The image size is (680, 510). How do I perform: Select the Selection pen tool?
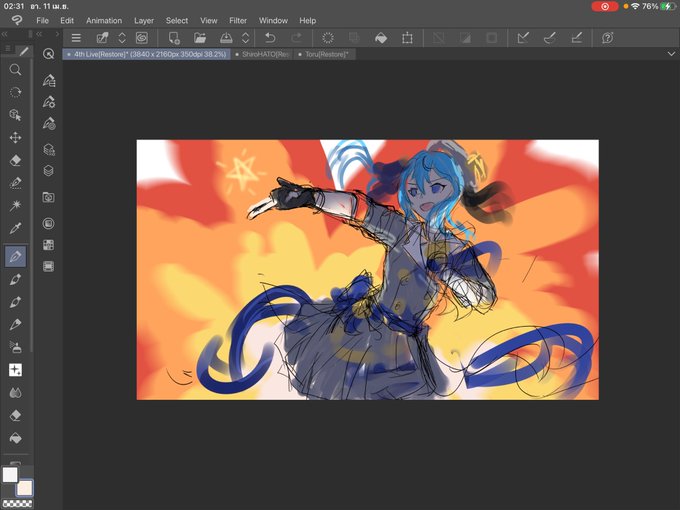click(x=15, y=183)
